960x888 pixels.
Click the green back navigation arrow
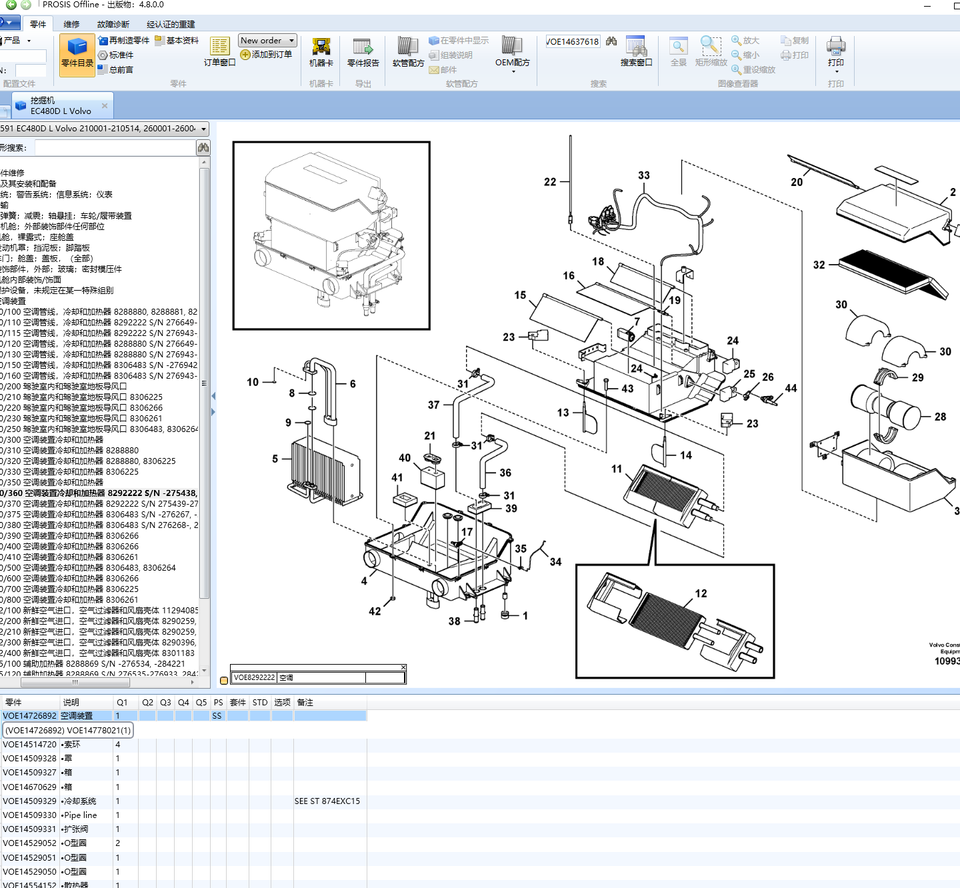click(x=11, y=5)
